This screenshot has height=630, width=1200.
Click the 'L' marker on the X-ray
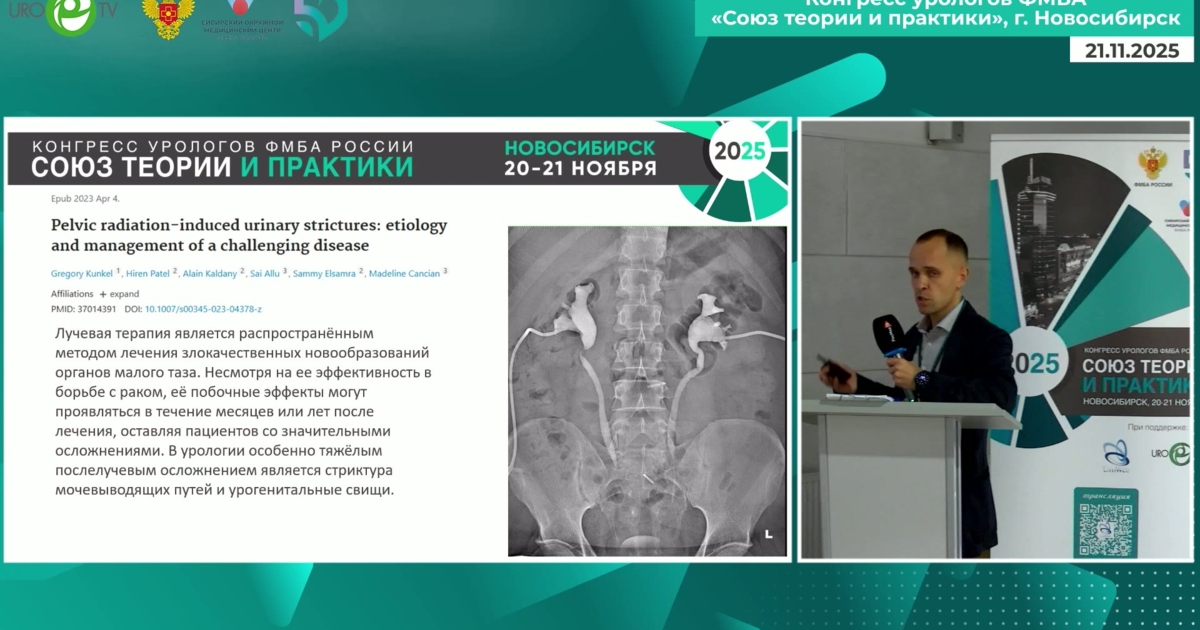coord(768,535)
